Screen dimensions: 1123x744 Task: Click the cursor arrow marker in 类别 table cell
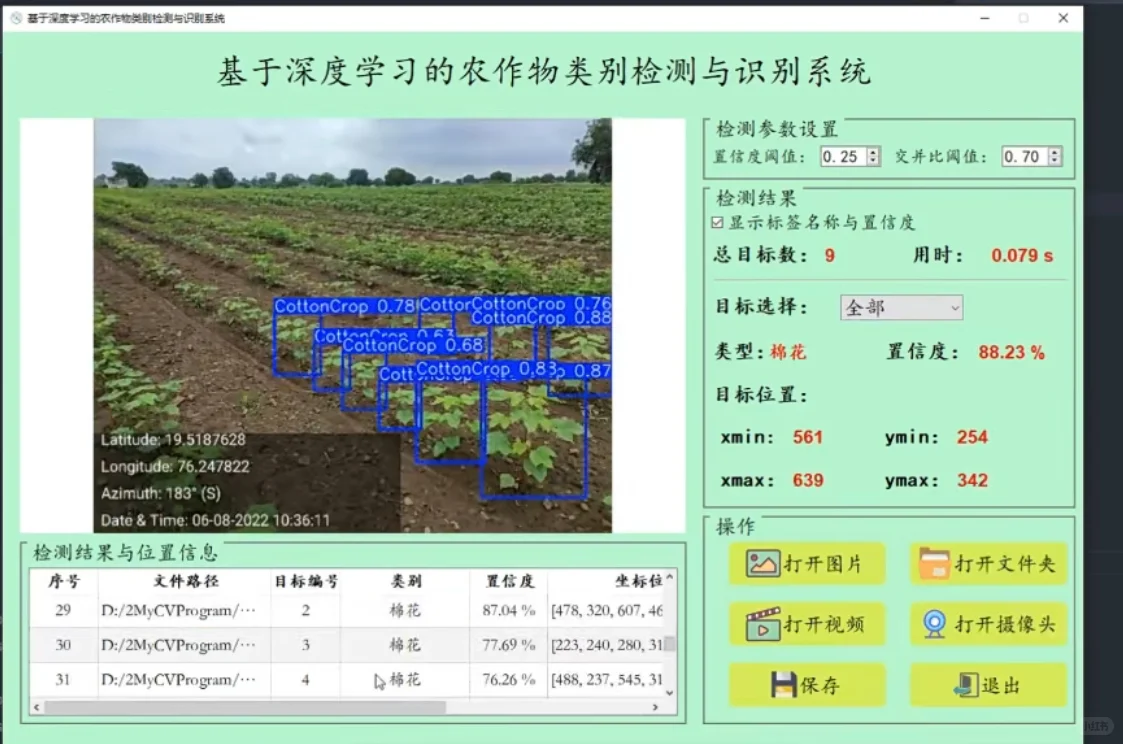pyautogui.click(x=378, y=681)
